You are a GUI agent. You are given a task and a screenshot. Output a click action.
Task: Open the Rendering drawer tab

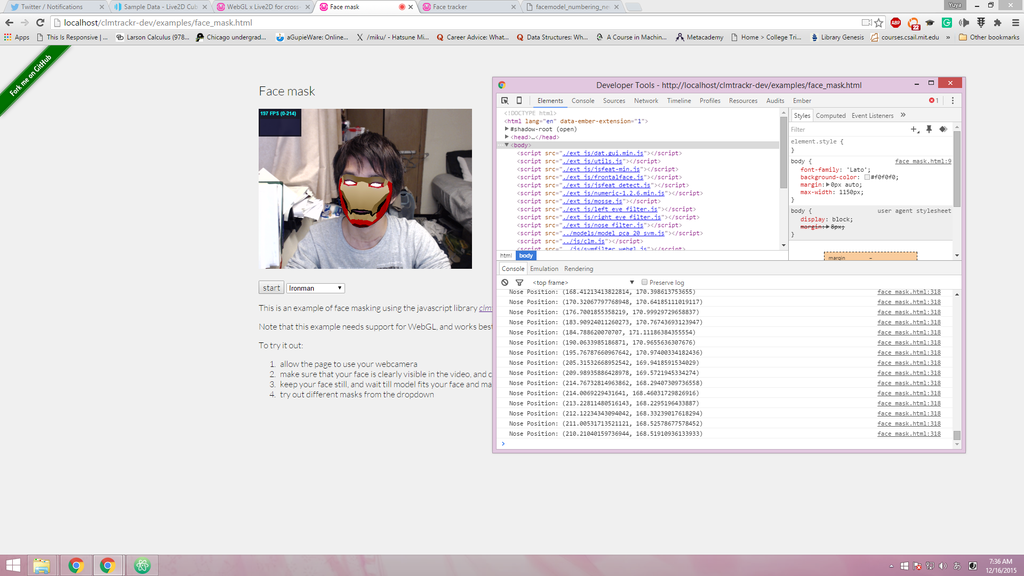coord(579,268)
